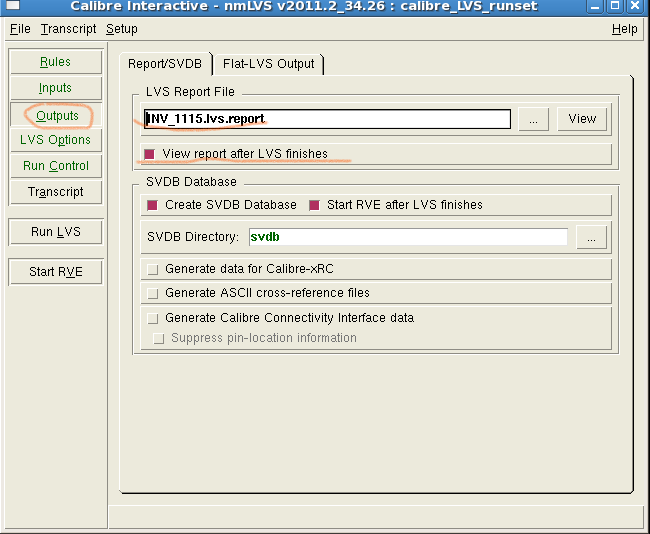
Task: Click Run LVS button
Action: coord(56,232)
